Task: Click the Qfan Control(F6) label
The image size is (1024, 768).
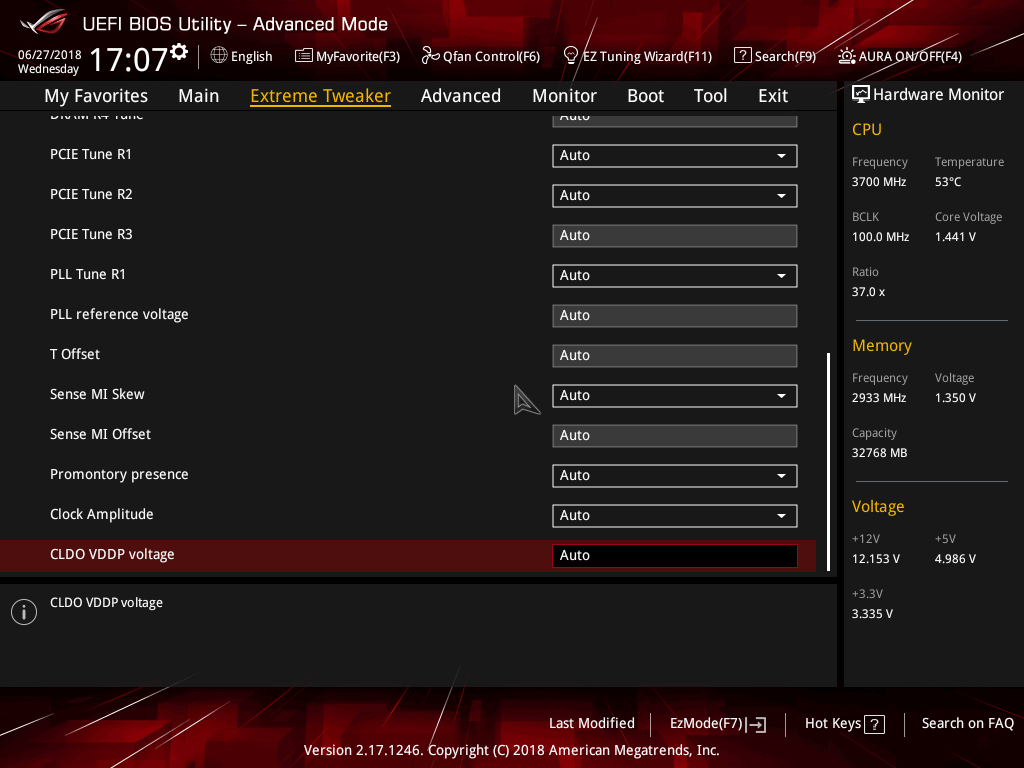Action: point(491,56)
